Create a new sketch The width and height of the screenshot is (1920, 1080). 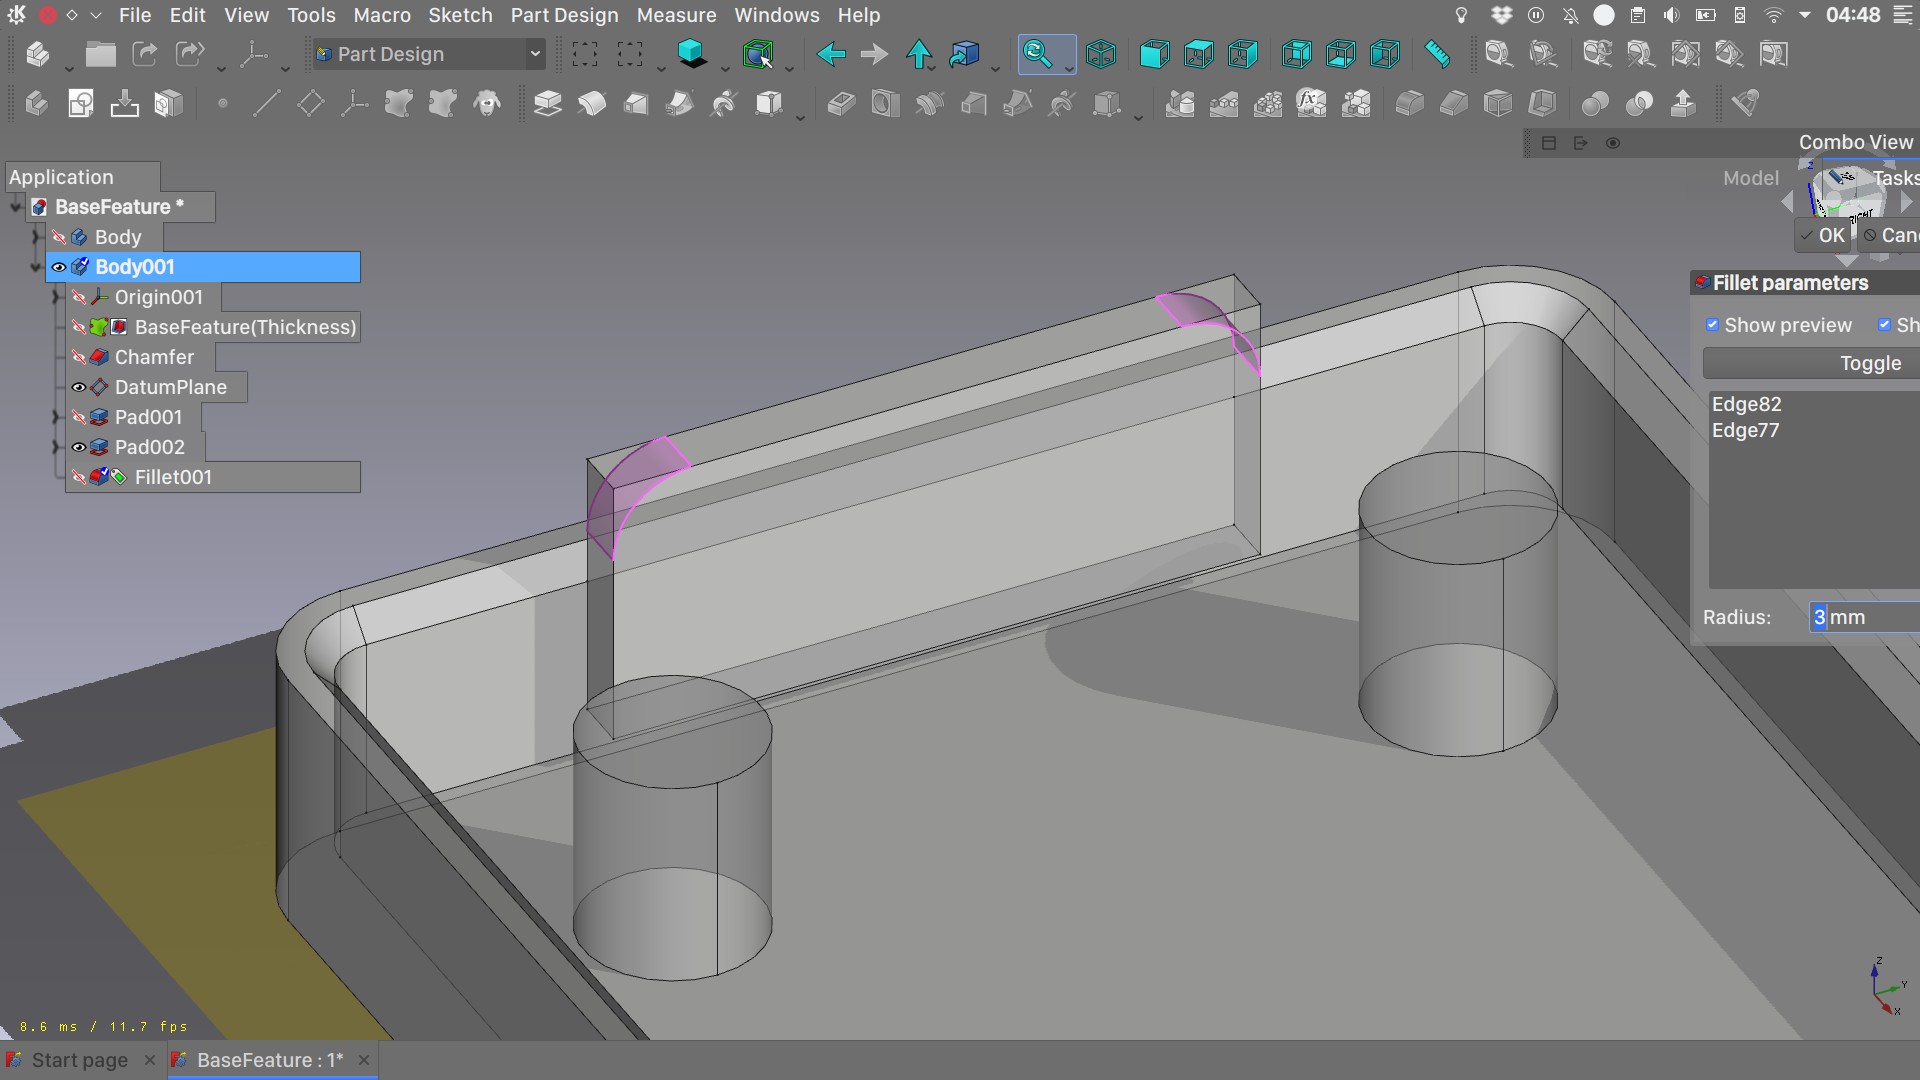coord(80,103)
